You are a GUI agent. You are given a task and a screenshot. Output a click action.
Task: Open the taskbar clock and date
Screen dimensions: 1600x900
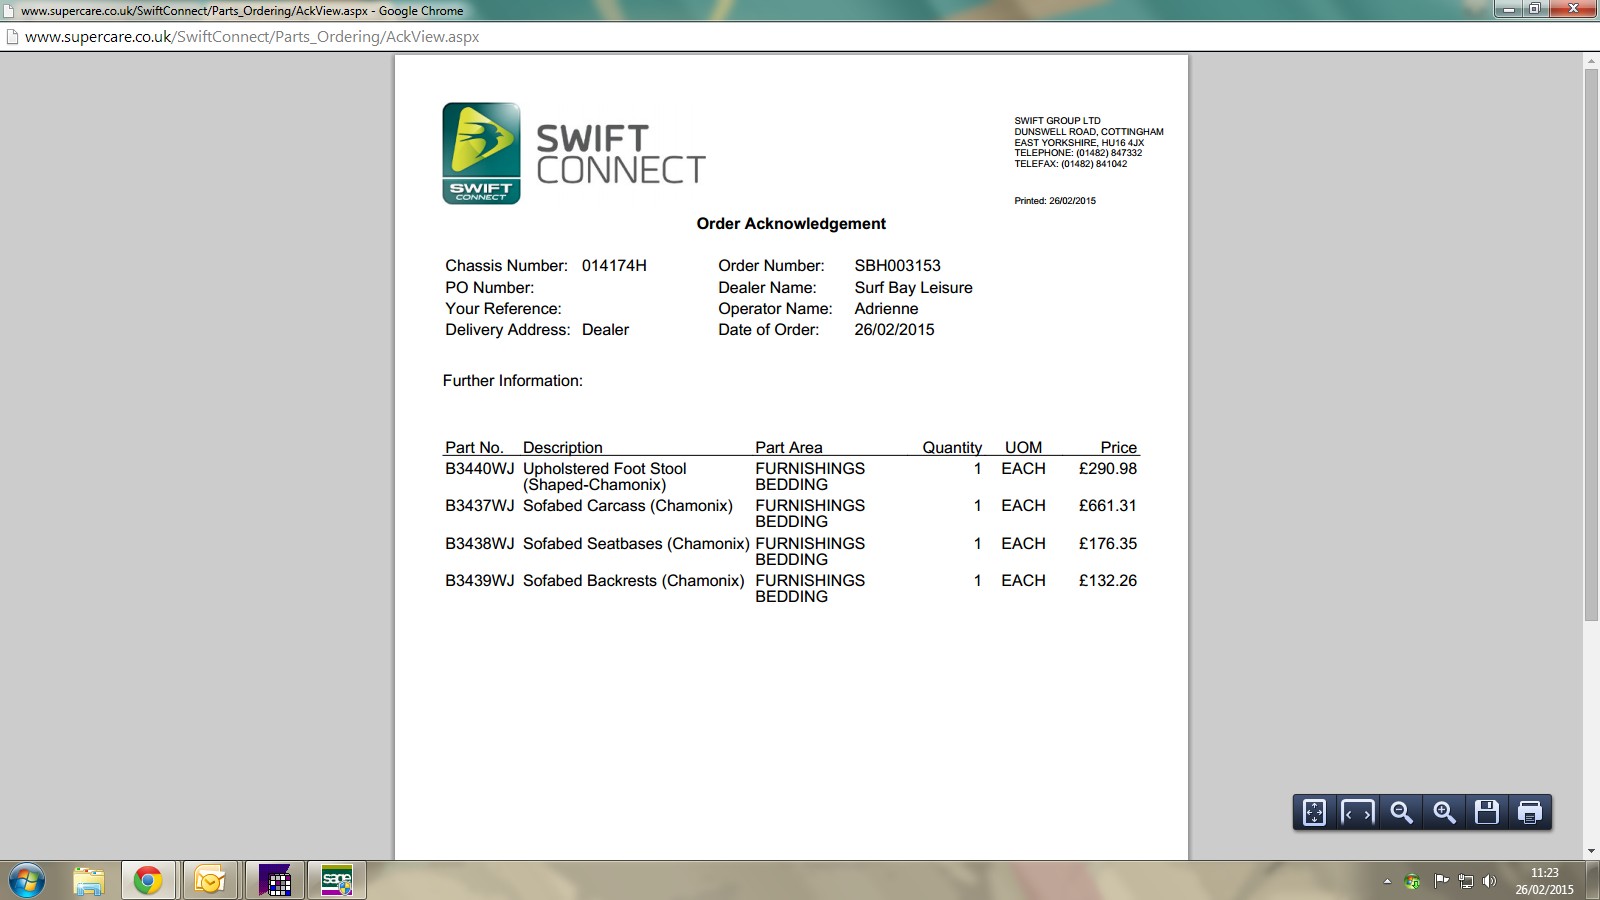click(x=1544, y=881)
